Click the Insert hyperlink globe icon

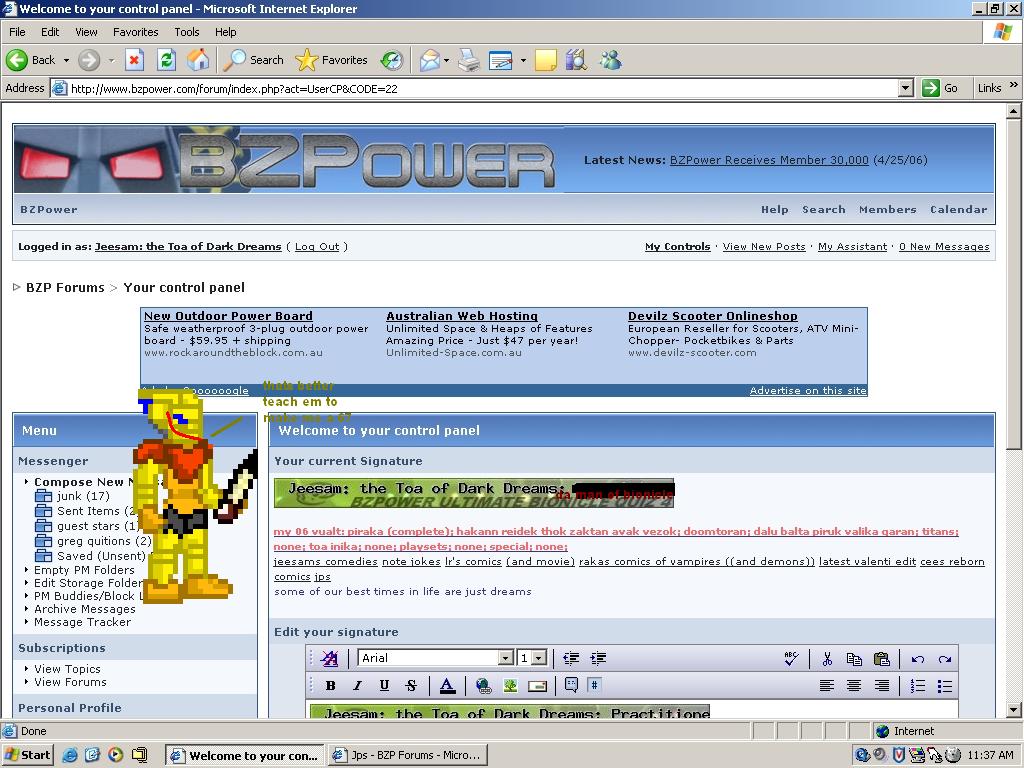click(x=483, y=685)
